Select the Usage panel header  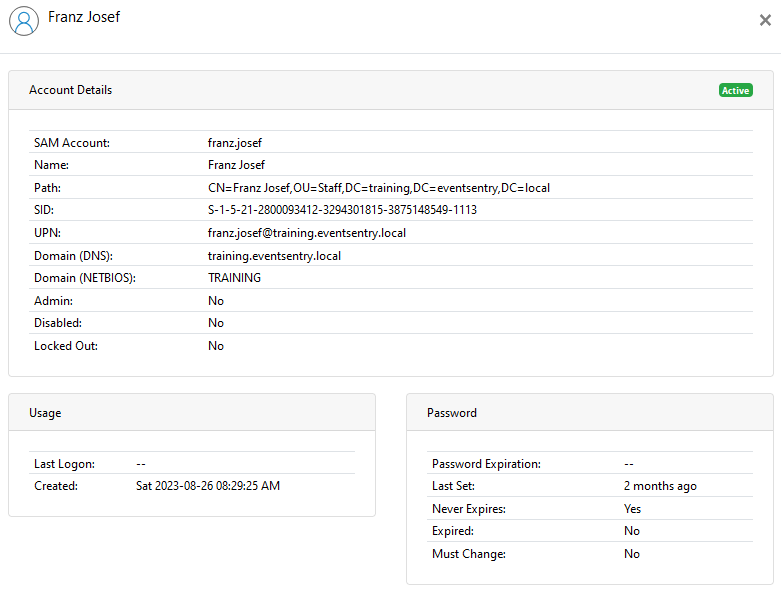click(192, 412)
